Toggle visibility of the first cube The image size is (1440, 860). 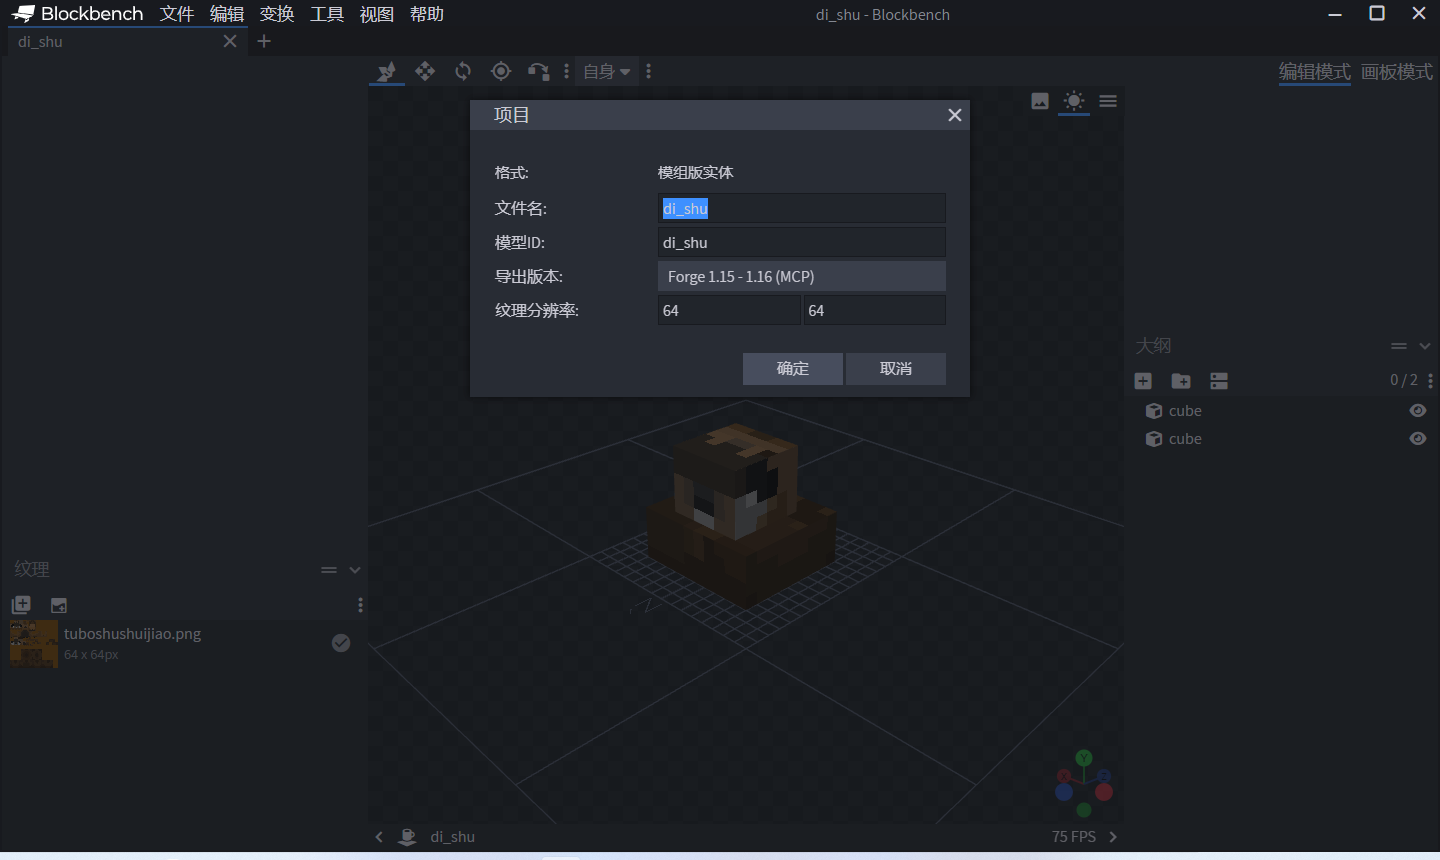pyautogui.click(x=1417, y=410)
